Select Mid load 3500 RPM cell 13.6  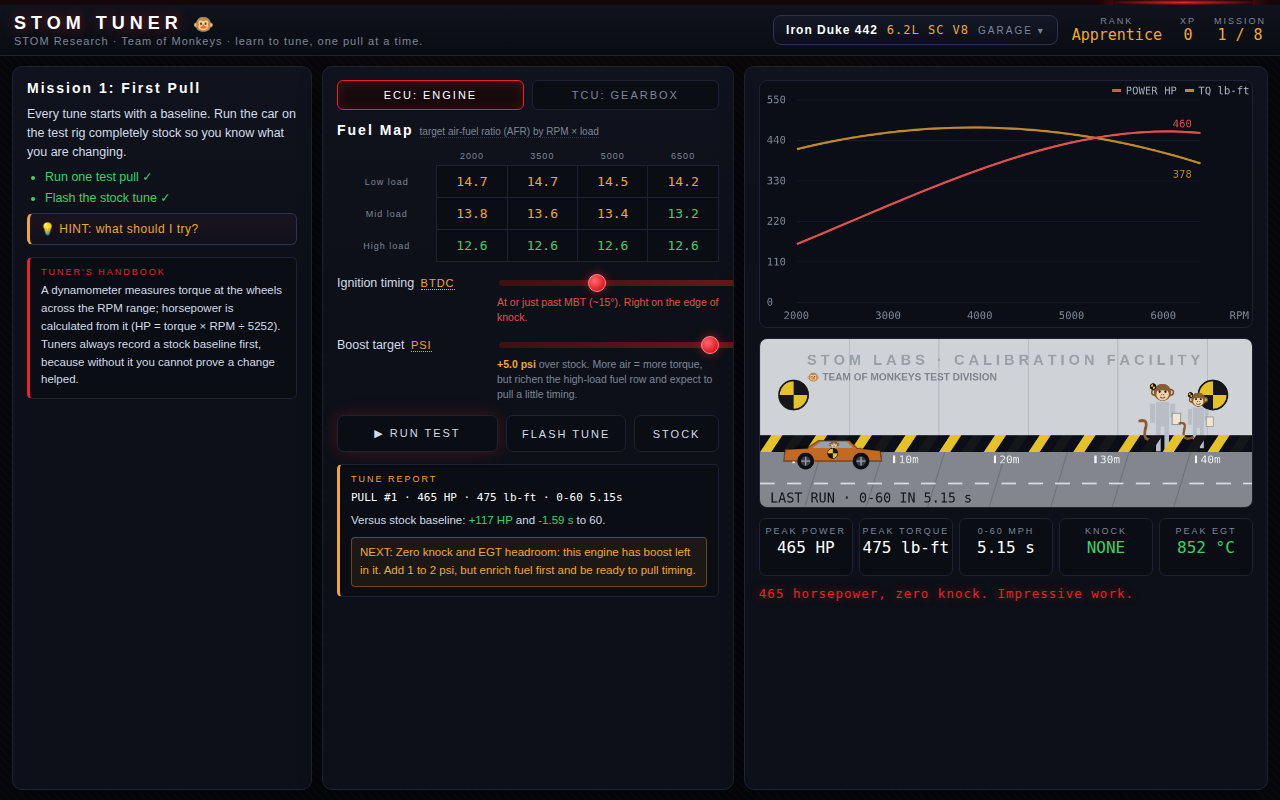pos(542,214)
